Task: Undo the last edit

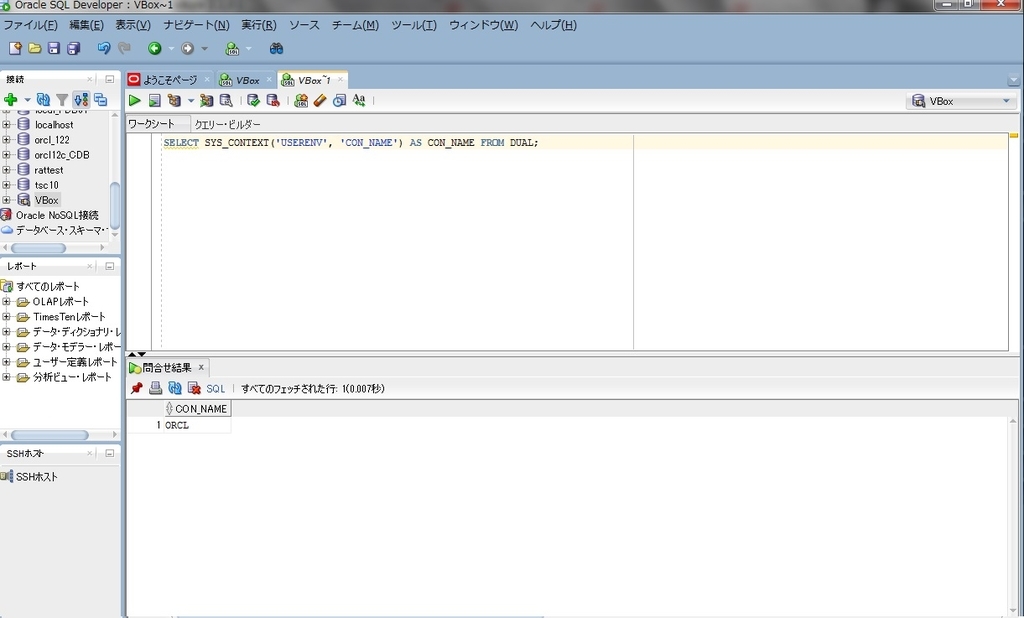Action: 103,48
